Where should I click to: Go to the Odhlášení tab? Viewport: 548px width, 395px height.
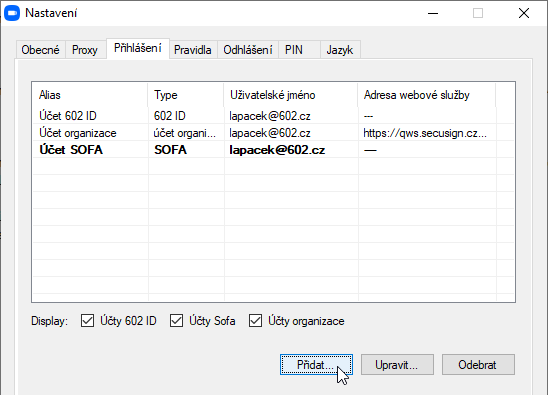click(x=248, y=50)
